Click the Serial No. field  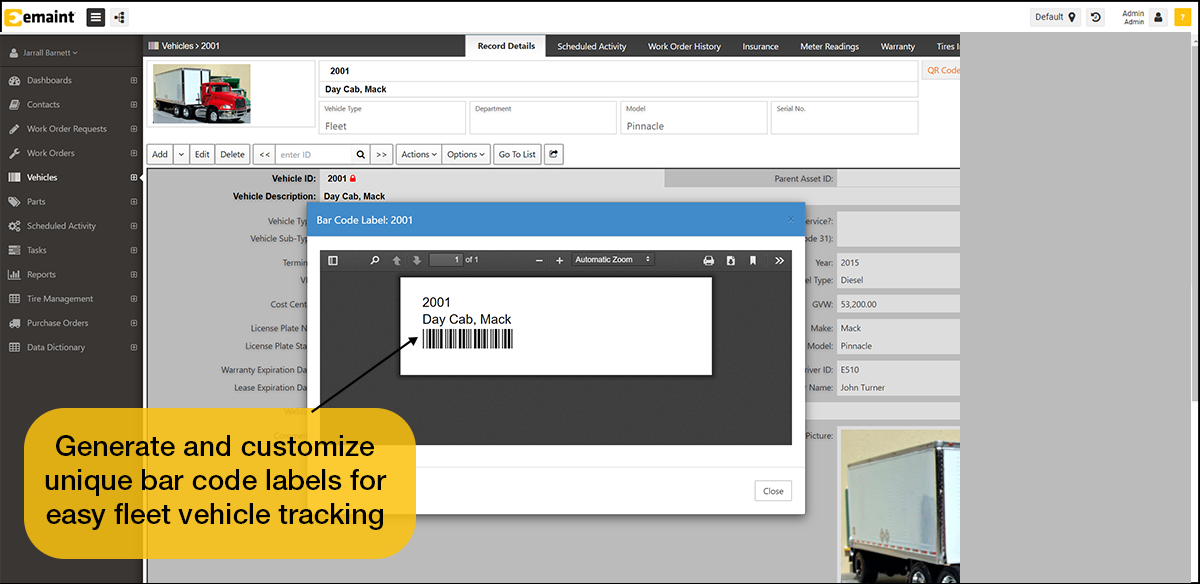click(x=845, y=118)
